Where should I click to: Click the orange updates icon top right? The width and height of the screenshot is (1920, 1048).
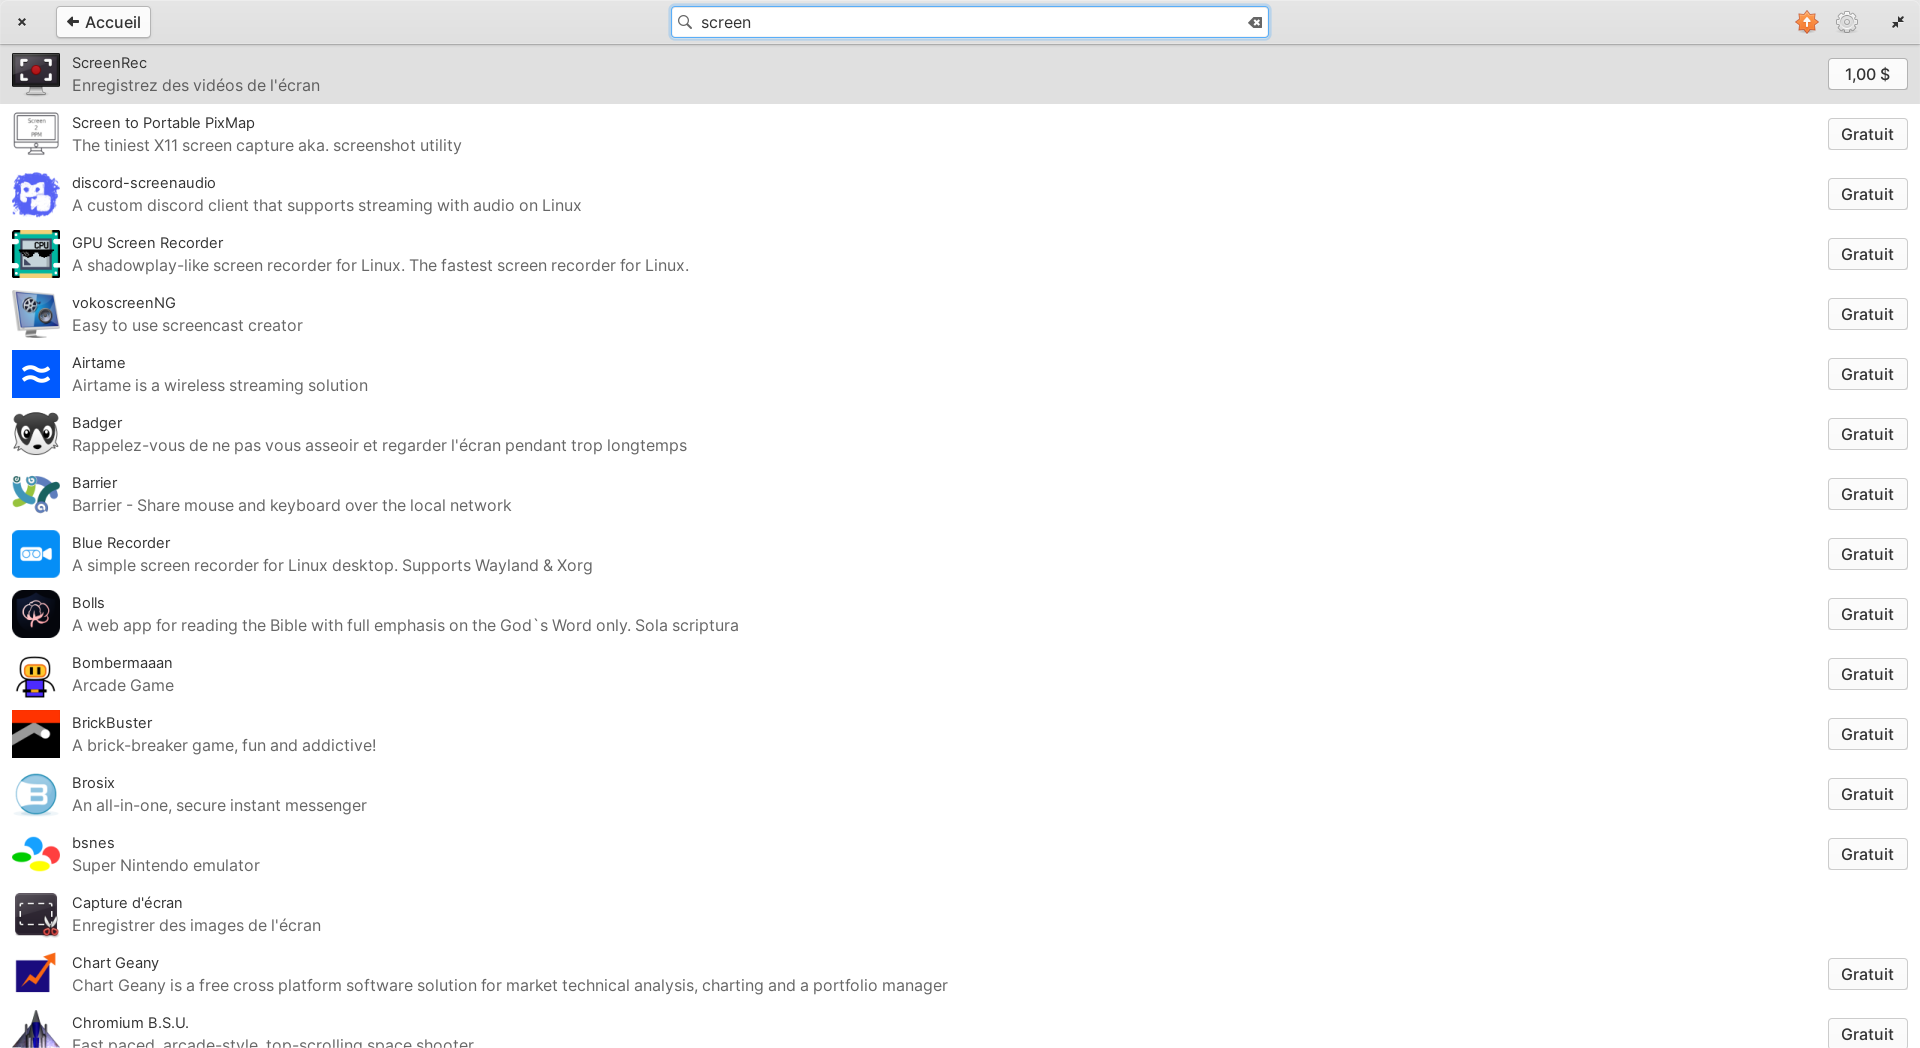coord(1806,21)
